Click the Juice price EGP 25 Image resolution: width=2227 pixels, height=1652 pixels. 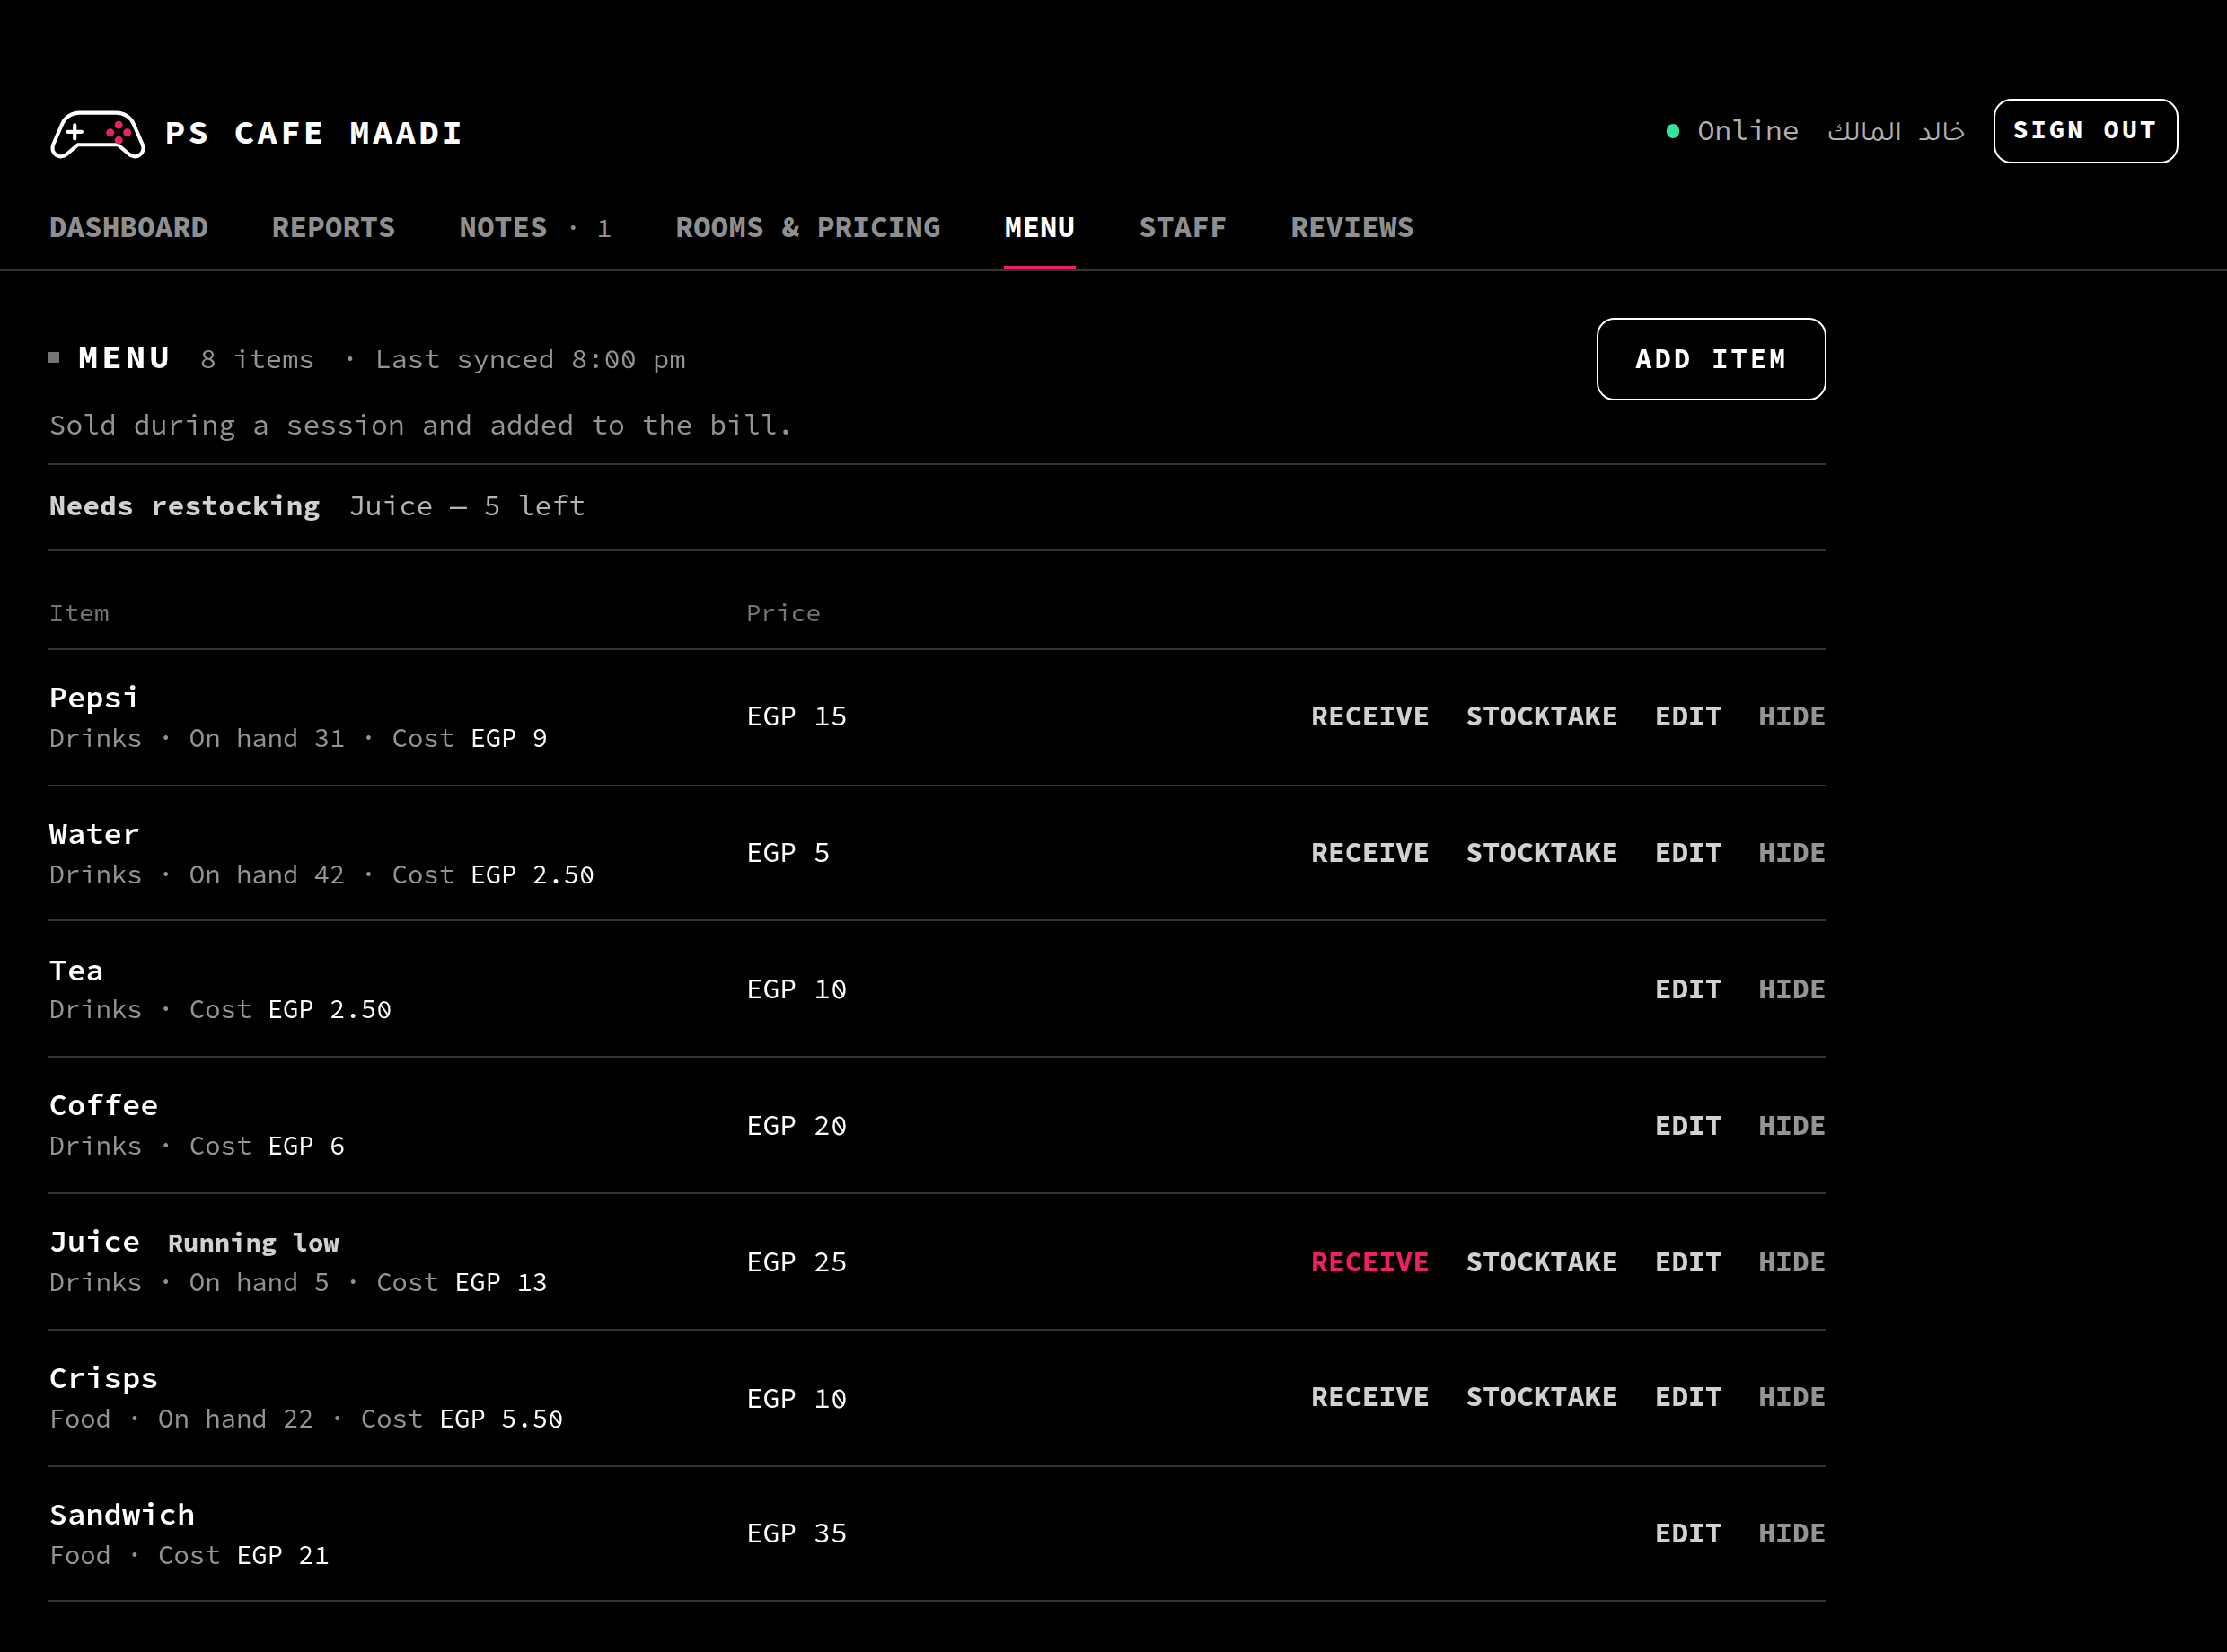point(797,1263)
